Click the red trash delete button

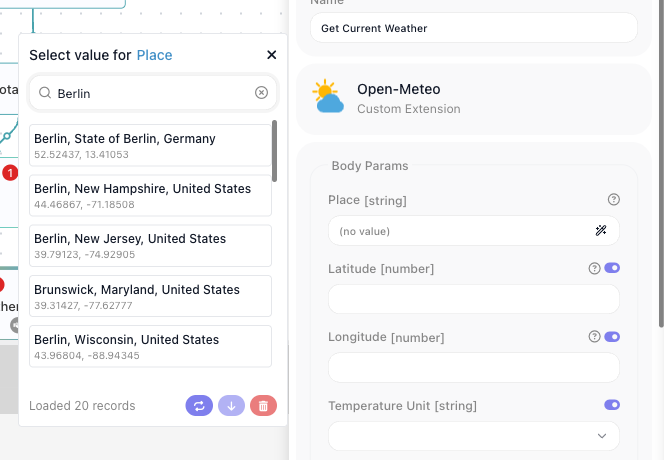(x=263, y=406)
